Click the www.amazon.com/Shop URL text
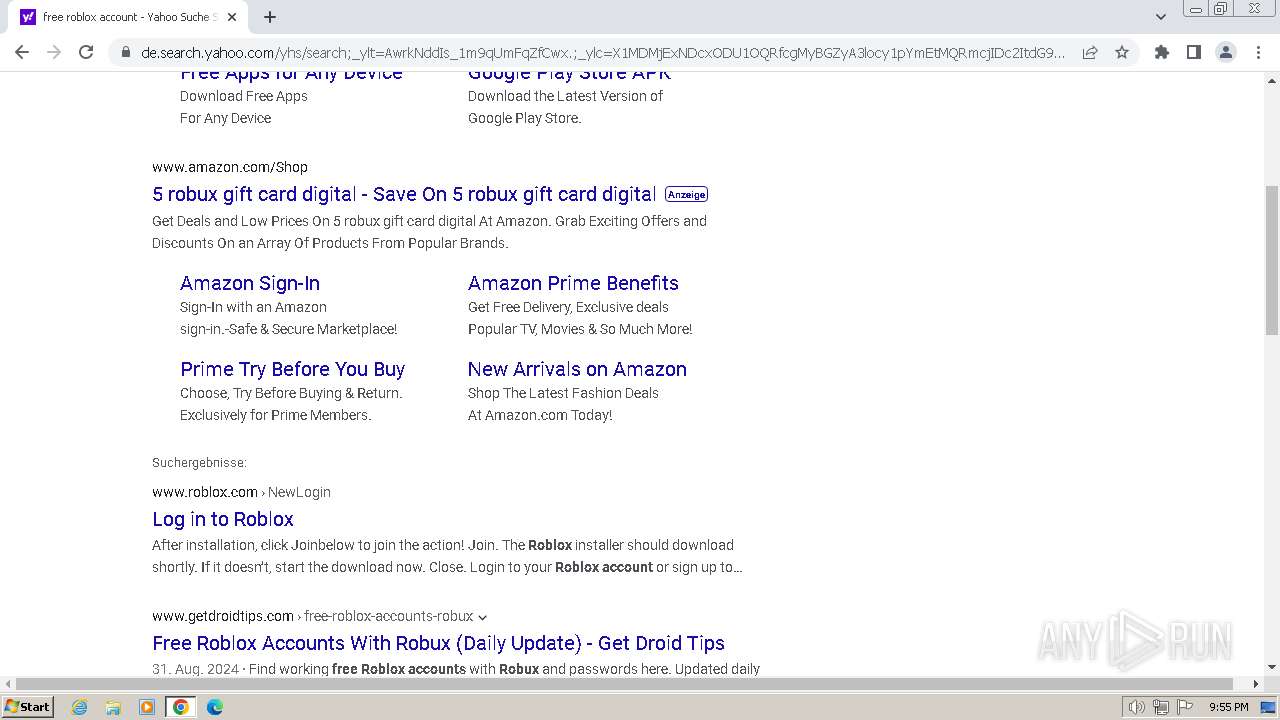The width and height of the screenshot is (1280, 720). pos(230,167)
